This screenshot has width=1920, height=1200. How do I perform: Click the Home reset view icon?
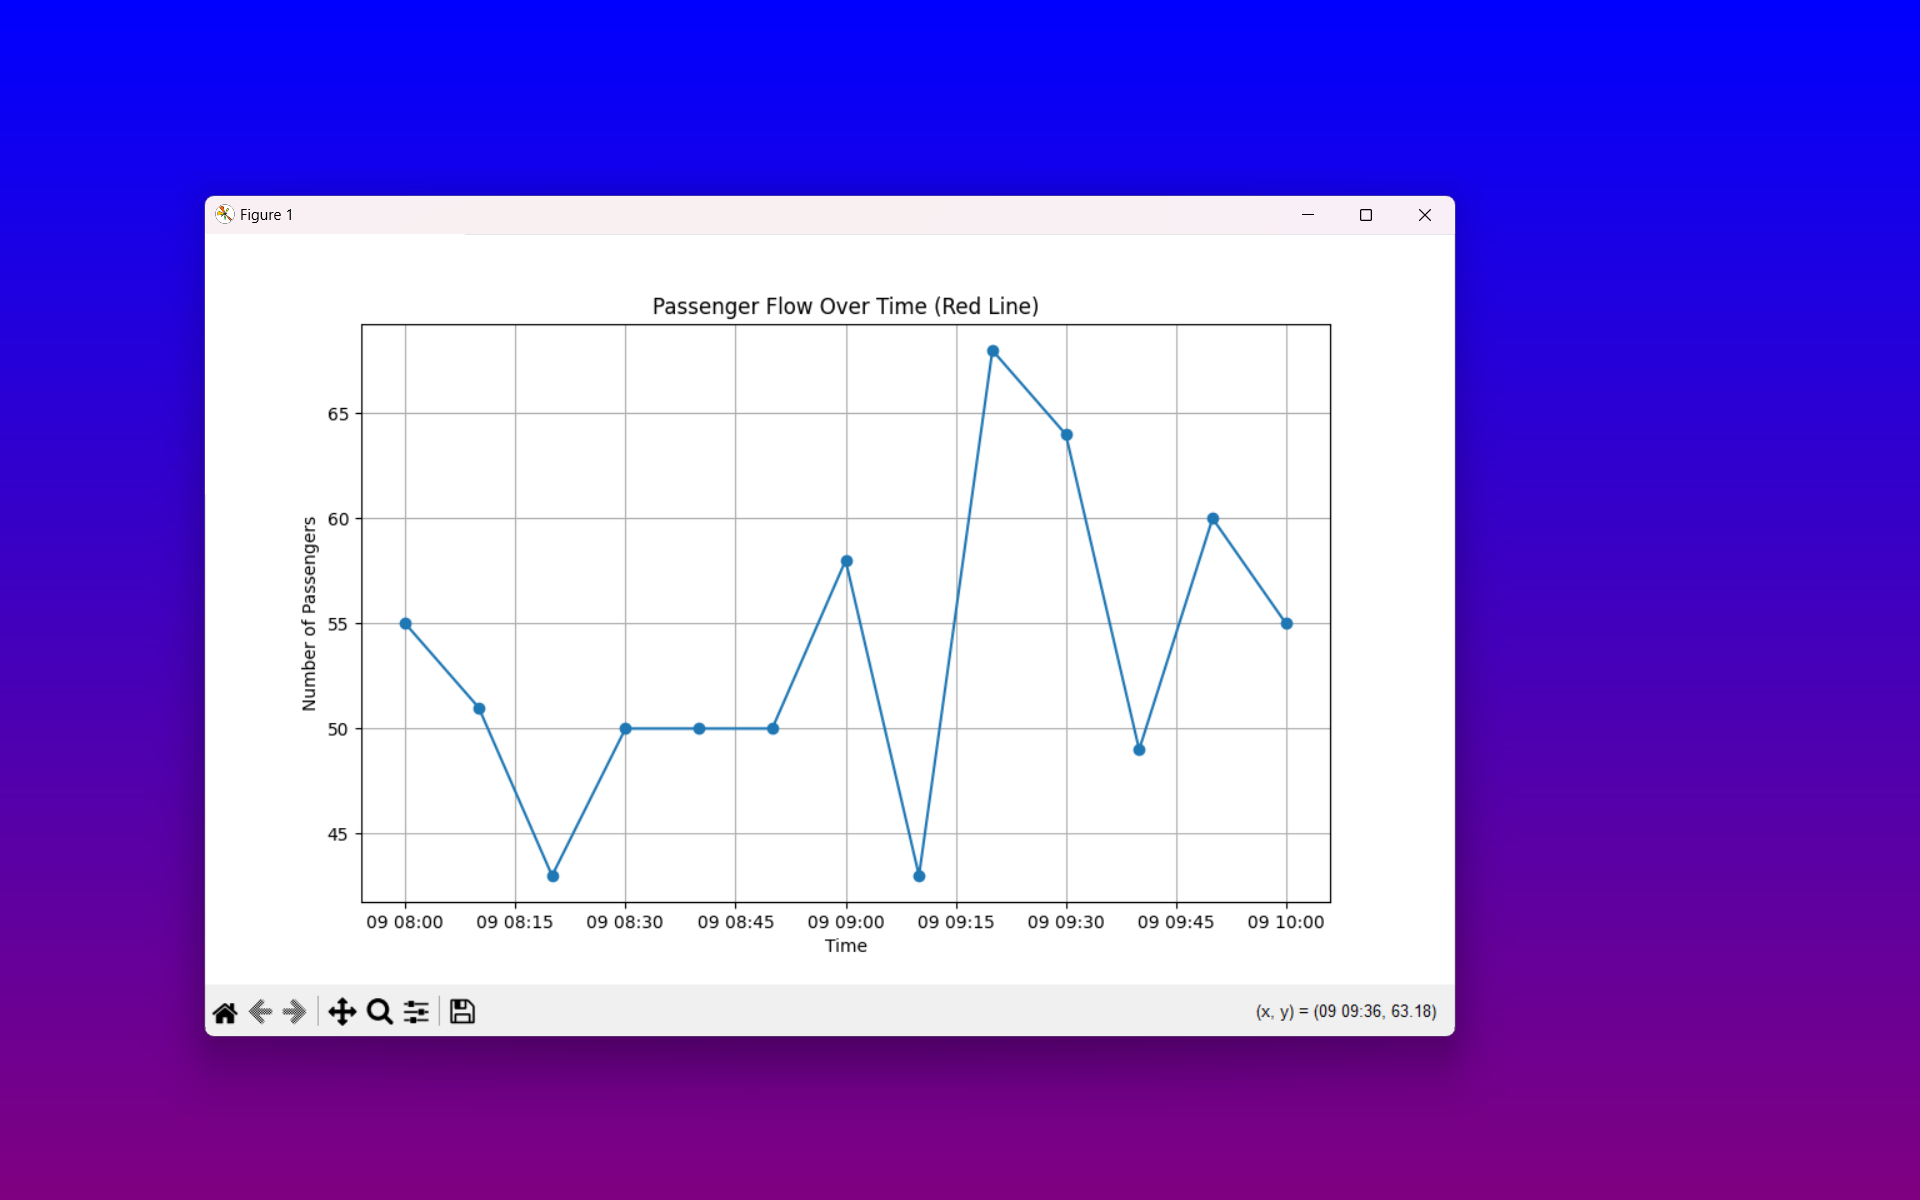[x=225, y=1012]
